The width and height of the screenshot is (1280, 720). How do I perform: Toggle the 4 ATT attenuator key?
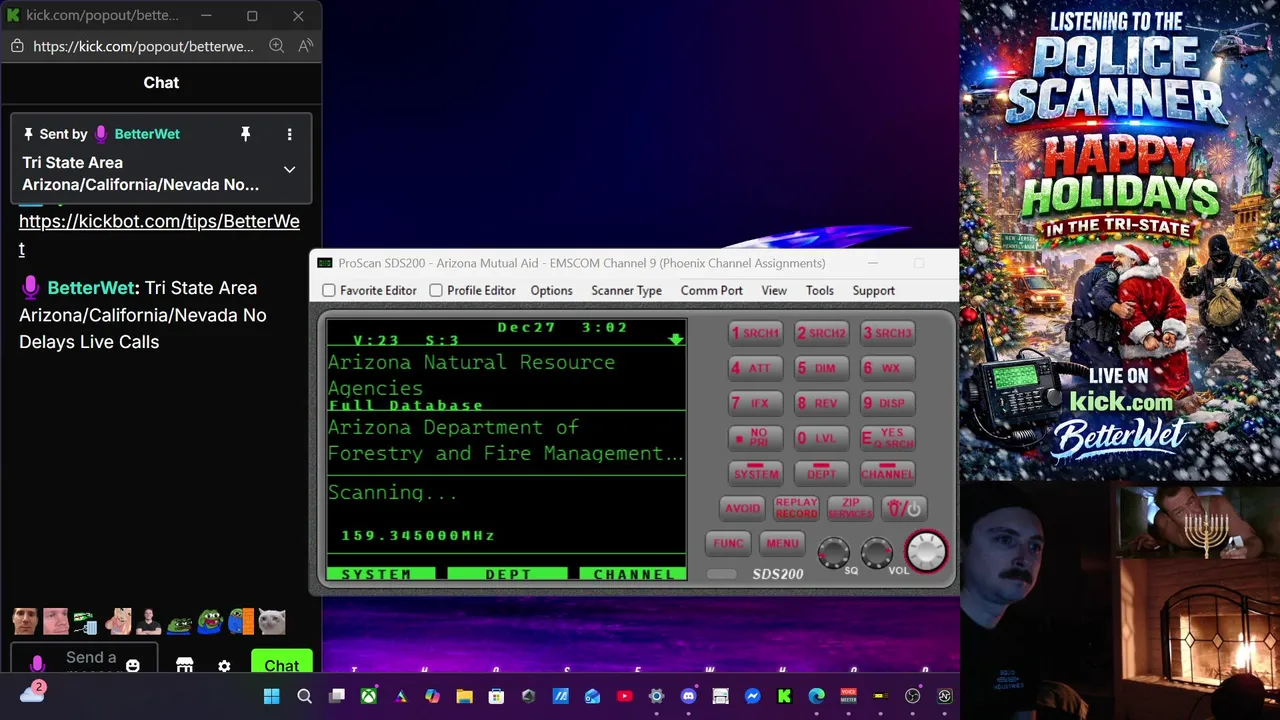point(755,368)
